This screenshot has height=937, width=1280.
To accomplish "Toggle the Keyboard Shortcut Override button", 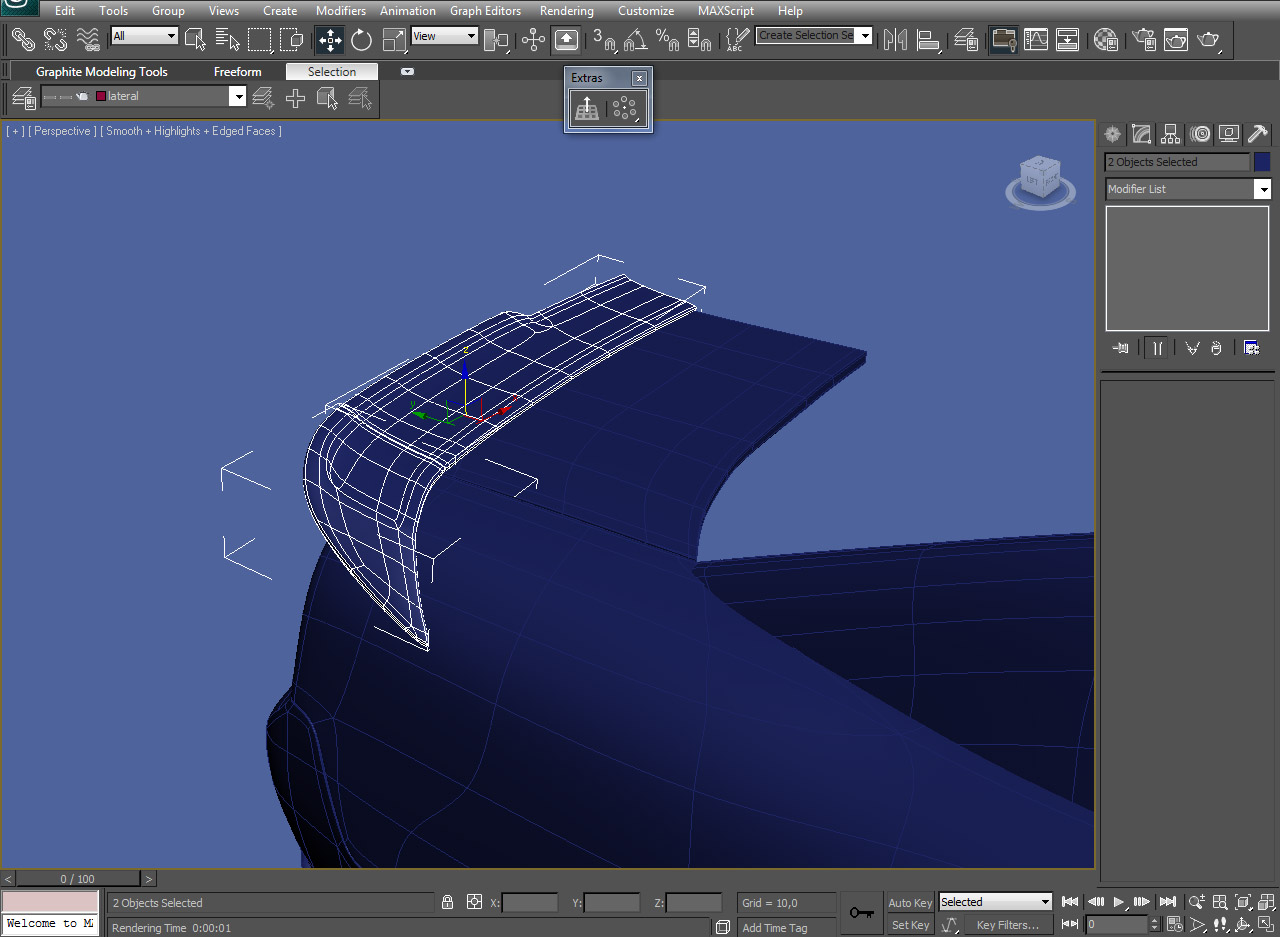I will 566,40.
